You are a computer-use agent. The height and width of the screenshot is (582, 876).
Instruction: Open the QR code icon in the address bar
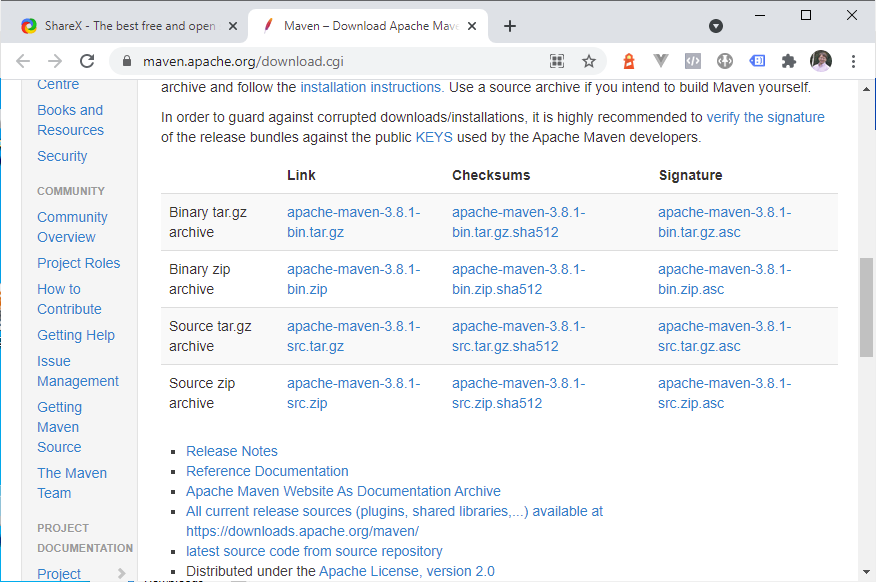pyautogui.click(x=557, y=61)
